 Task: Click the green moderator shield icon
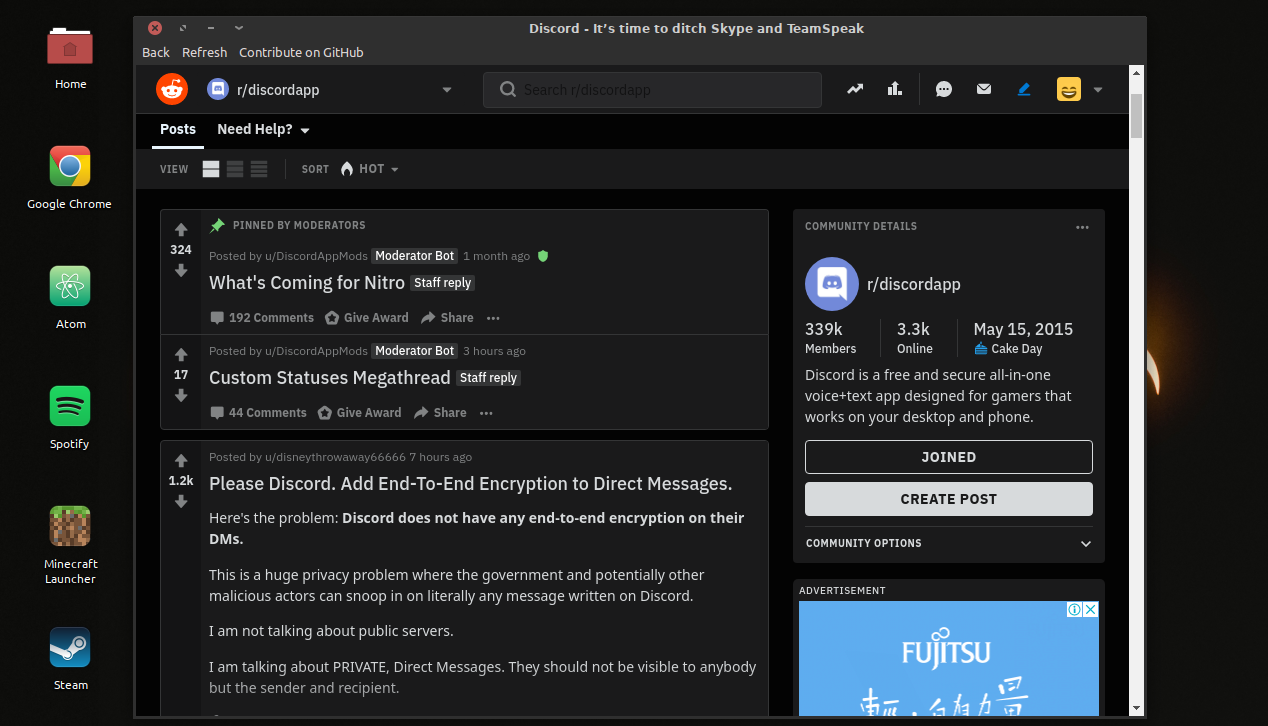coord(543,256)
